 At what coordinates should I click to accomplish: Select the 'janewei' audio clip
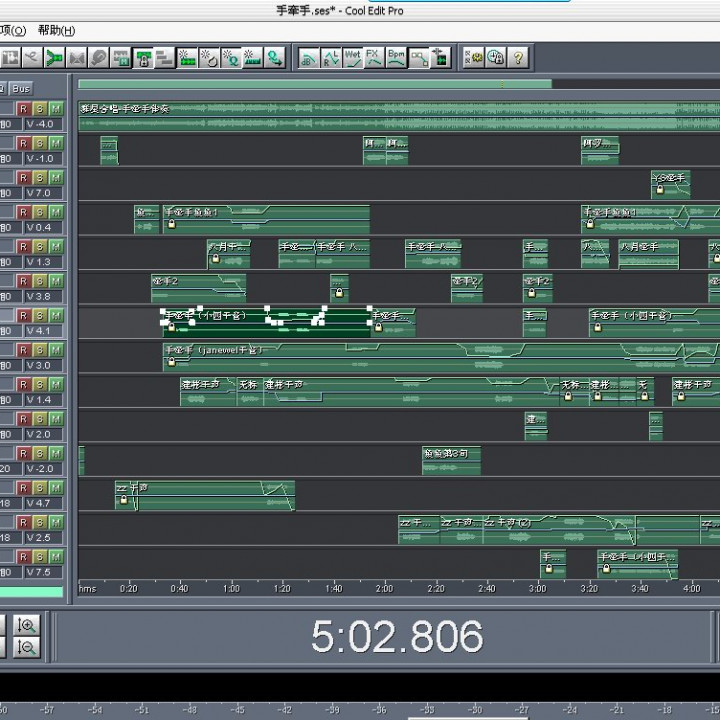click(300, 356)
